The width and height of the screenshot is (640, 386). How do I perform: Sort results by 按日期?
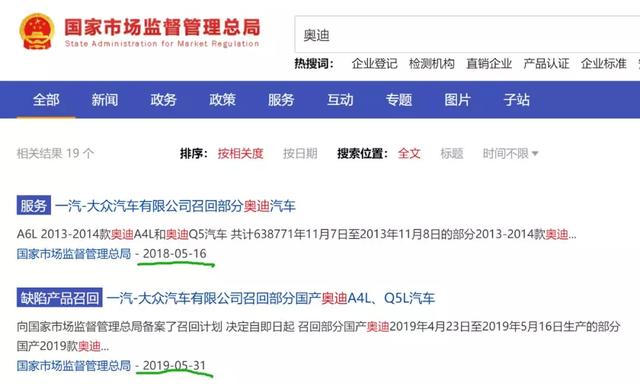300,153
